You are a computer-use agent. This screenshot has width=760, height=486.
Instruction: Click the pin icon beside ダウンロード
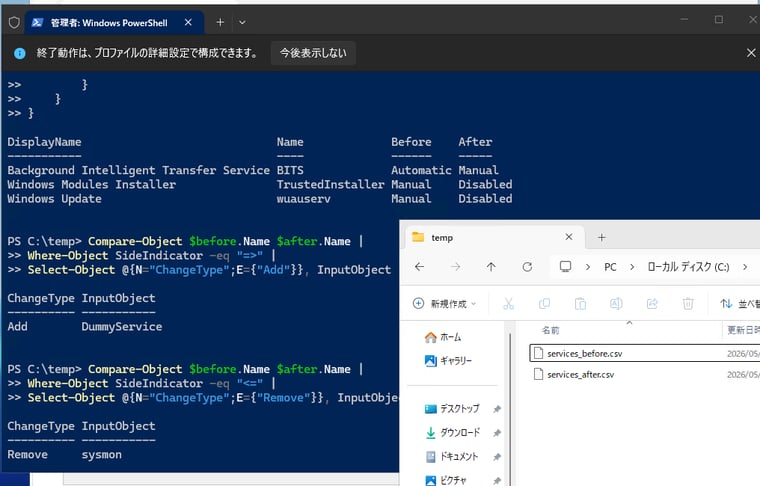click(x=497, y=433)
